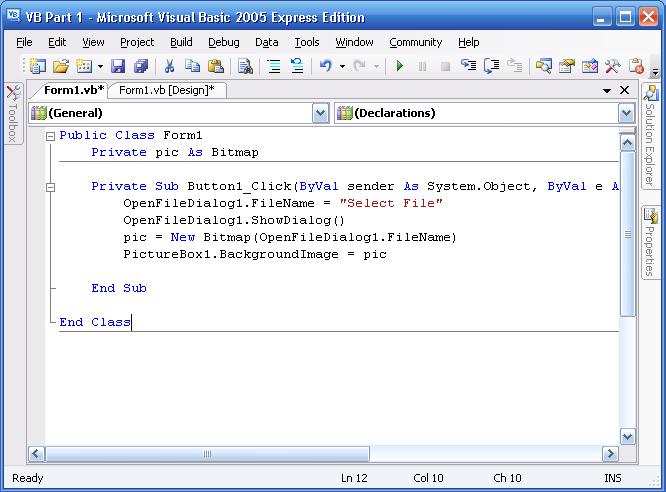Save the current file with floppy icon

118,66
